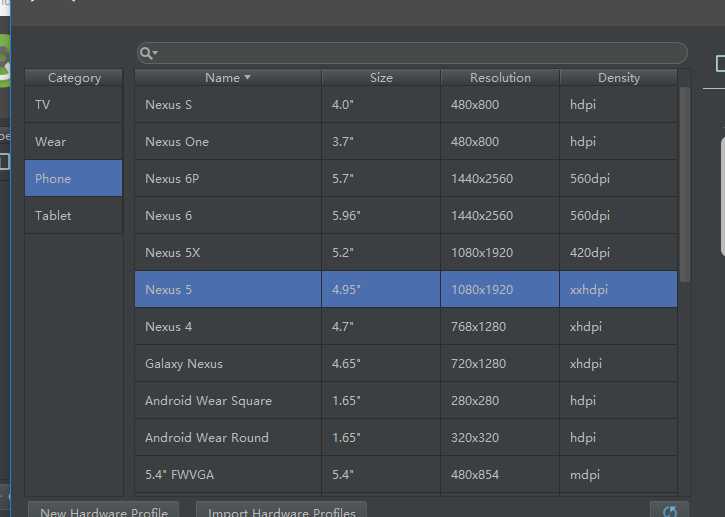Choose the Nexus 4 device
The height and width of the screenshot is (517, 725).
[406, 326]
